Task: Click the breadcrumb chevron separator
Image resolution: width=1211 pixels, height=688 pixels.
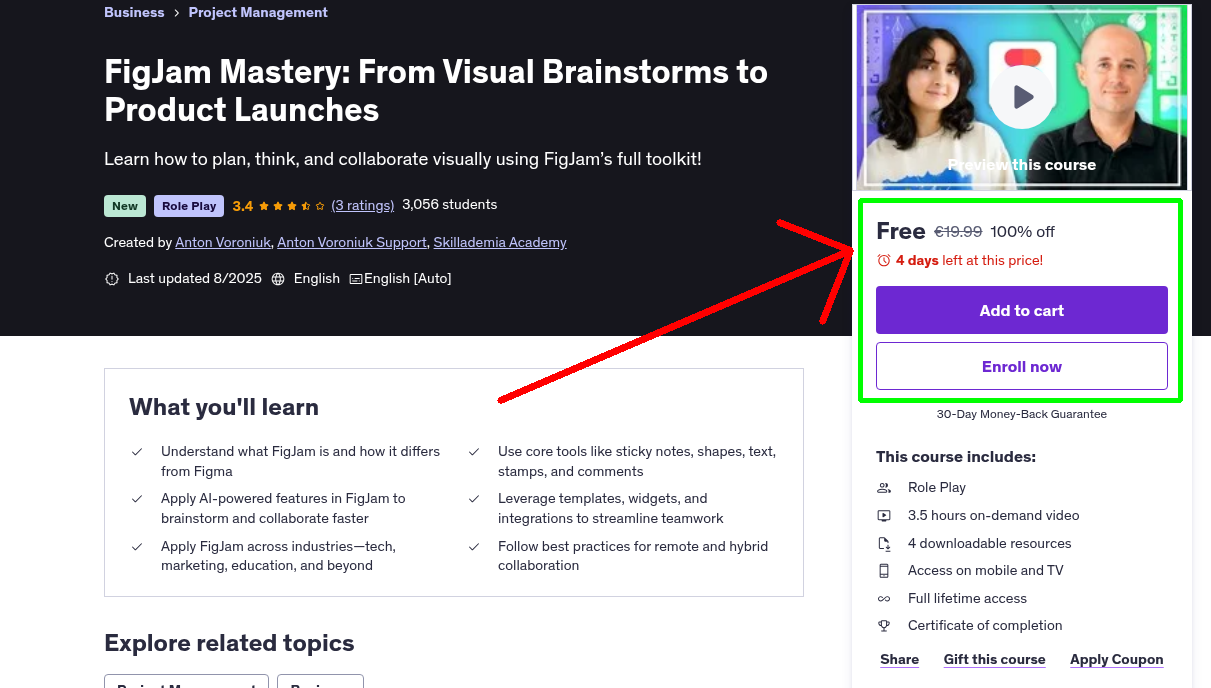Action: (177, 13)
